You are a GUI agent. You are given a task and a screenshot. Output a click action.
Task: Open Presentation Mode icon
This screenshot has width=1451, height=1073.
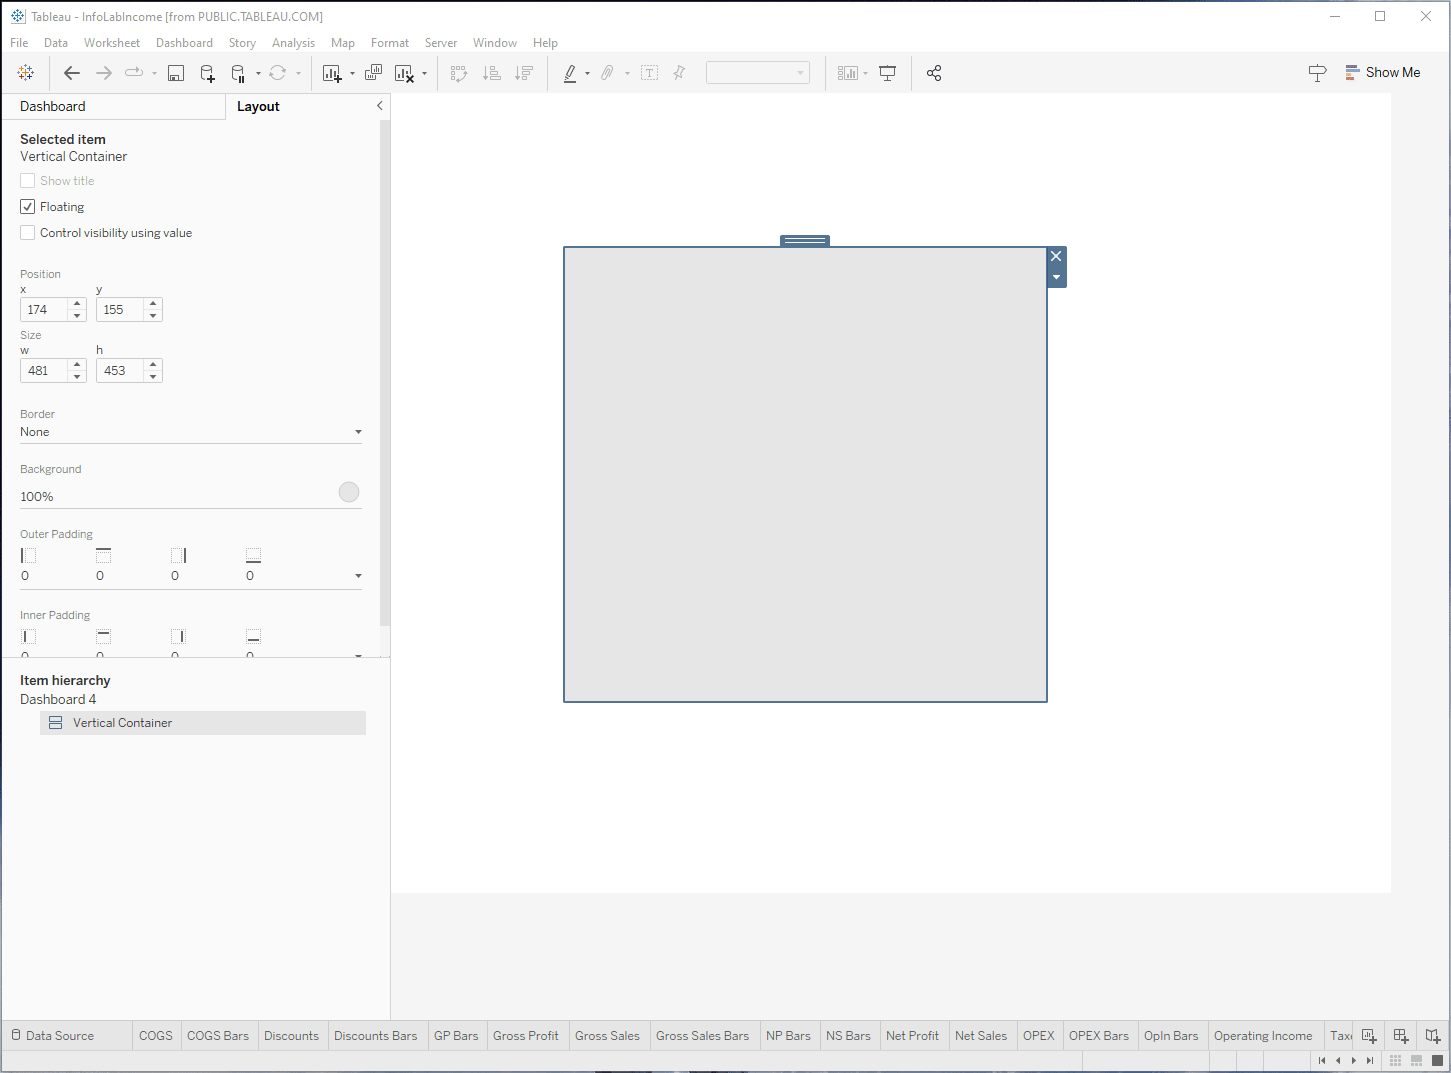click(887, 73)
